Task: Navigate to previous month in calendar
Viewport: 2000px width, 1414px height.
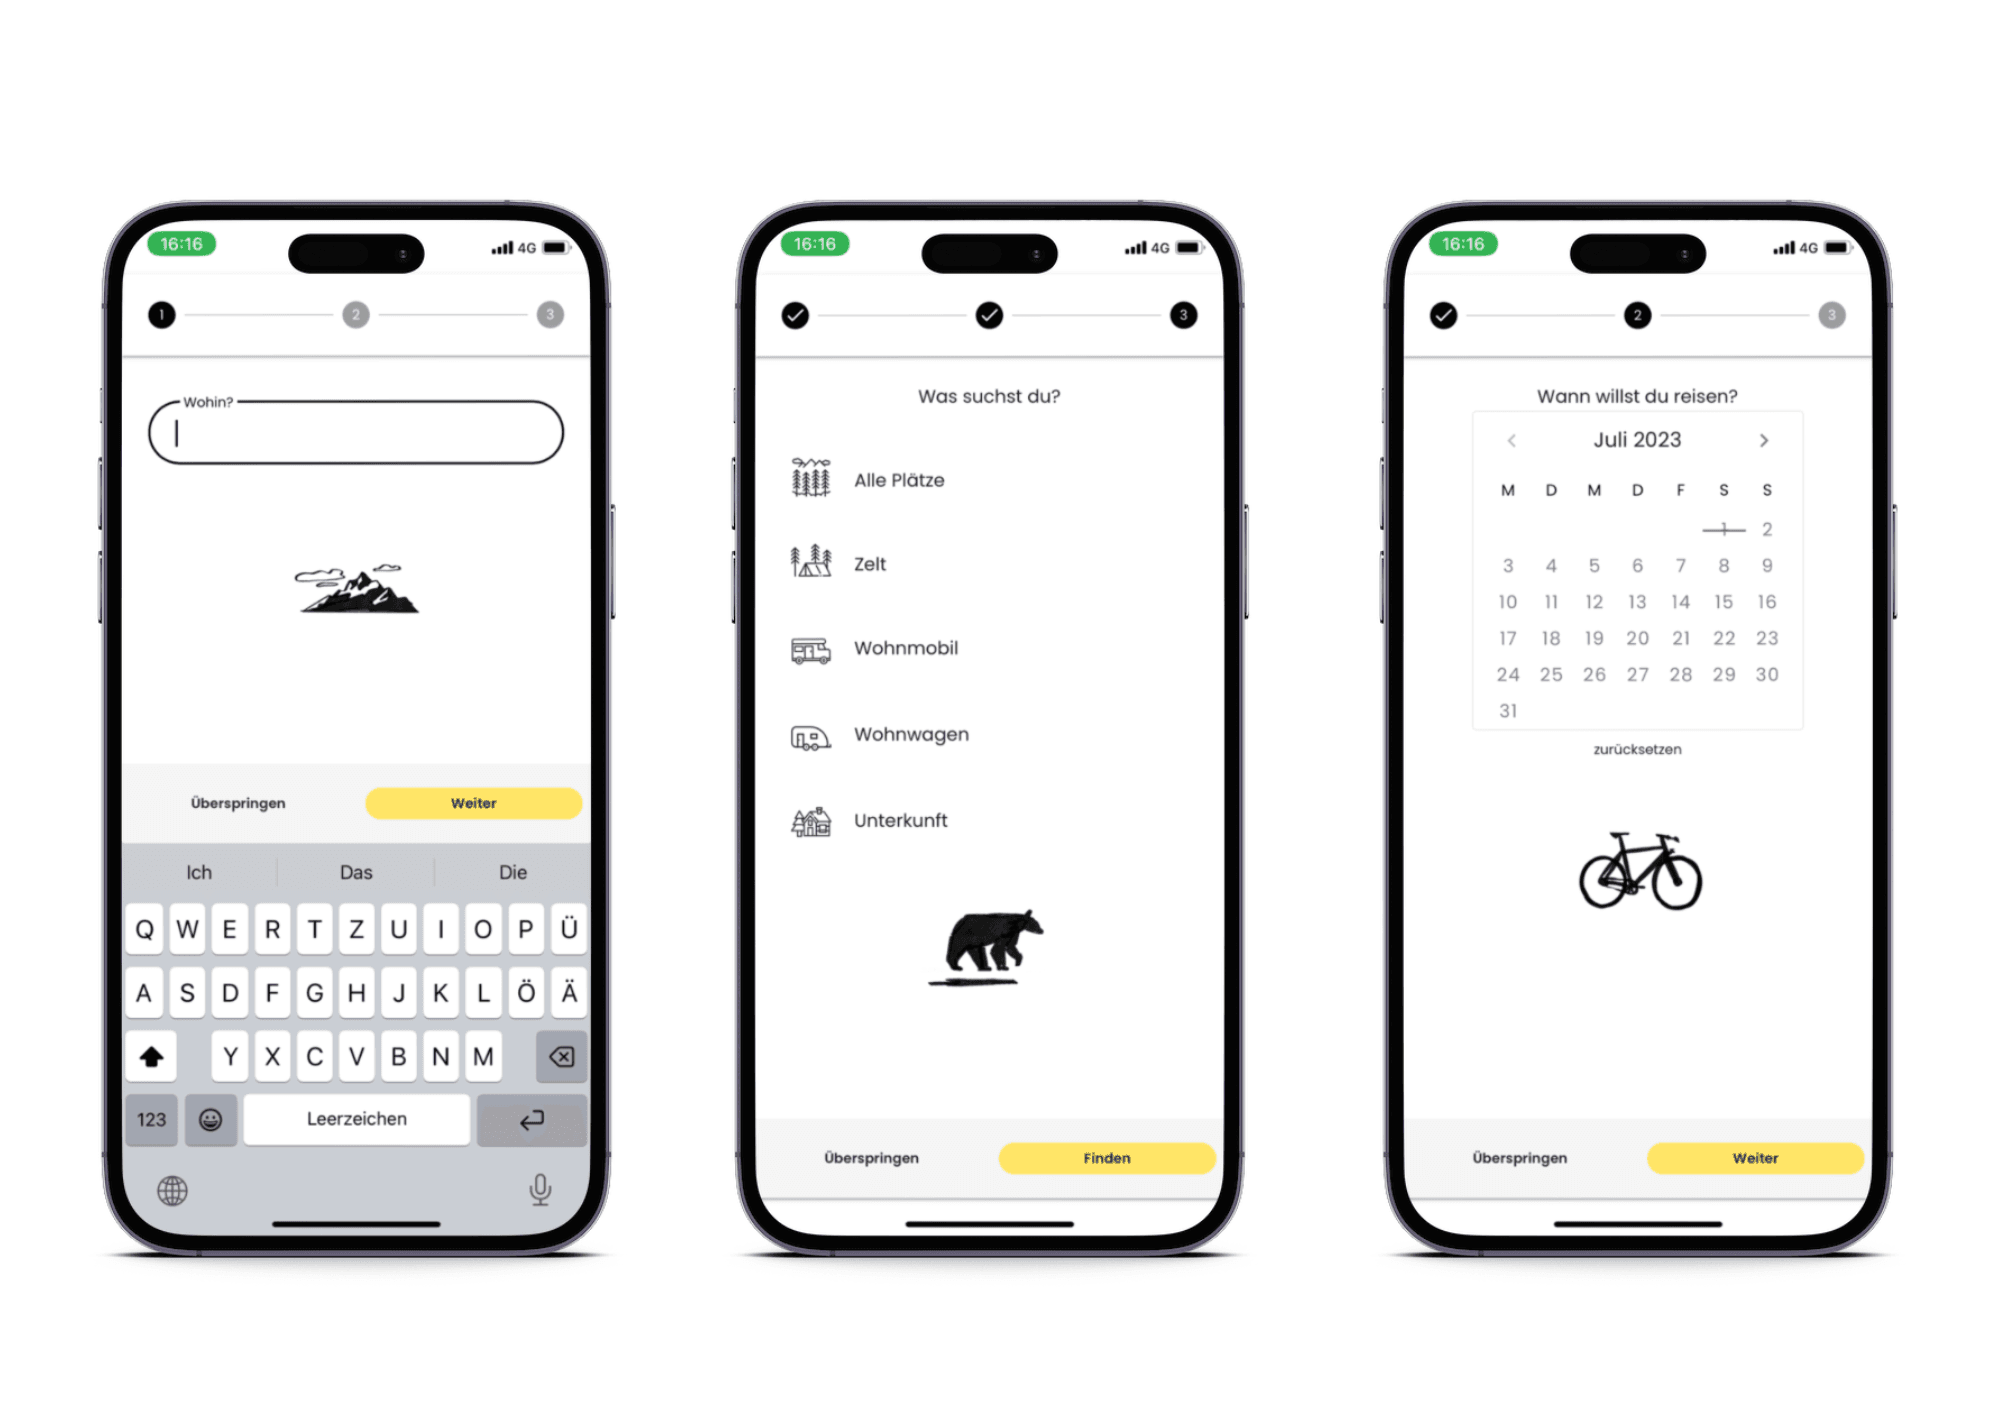Action: point(1510,442)
